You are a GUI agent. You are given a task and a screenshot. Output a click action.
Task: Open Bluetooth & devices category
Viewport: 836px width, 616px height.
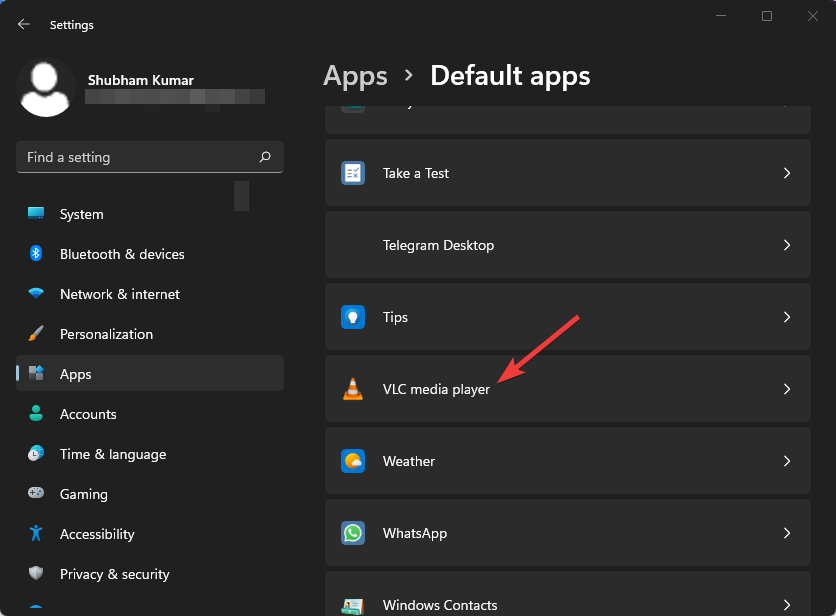pos(150,254)
